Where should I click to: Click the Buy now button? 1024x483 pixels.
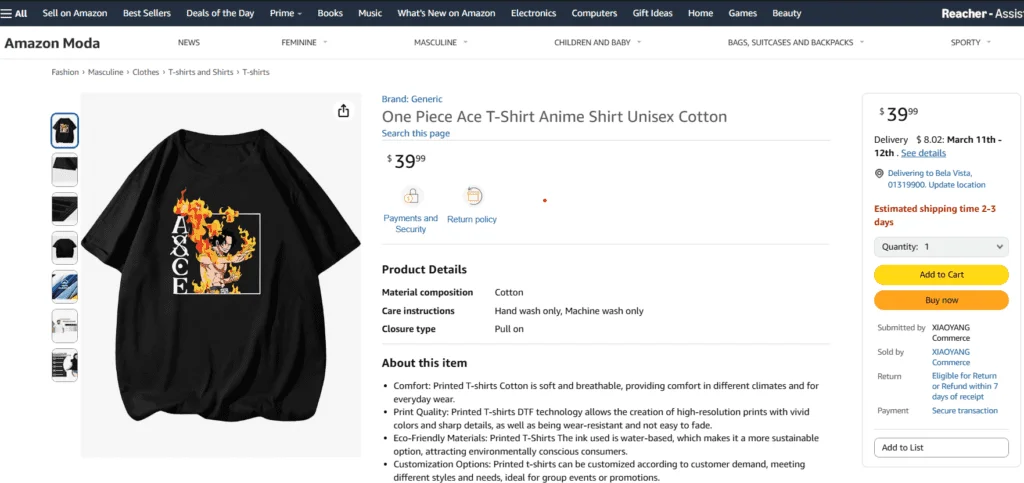click(x=941, y=300)
